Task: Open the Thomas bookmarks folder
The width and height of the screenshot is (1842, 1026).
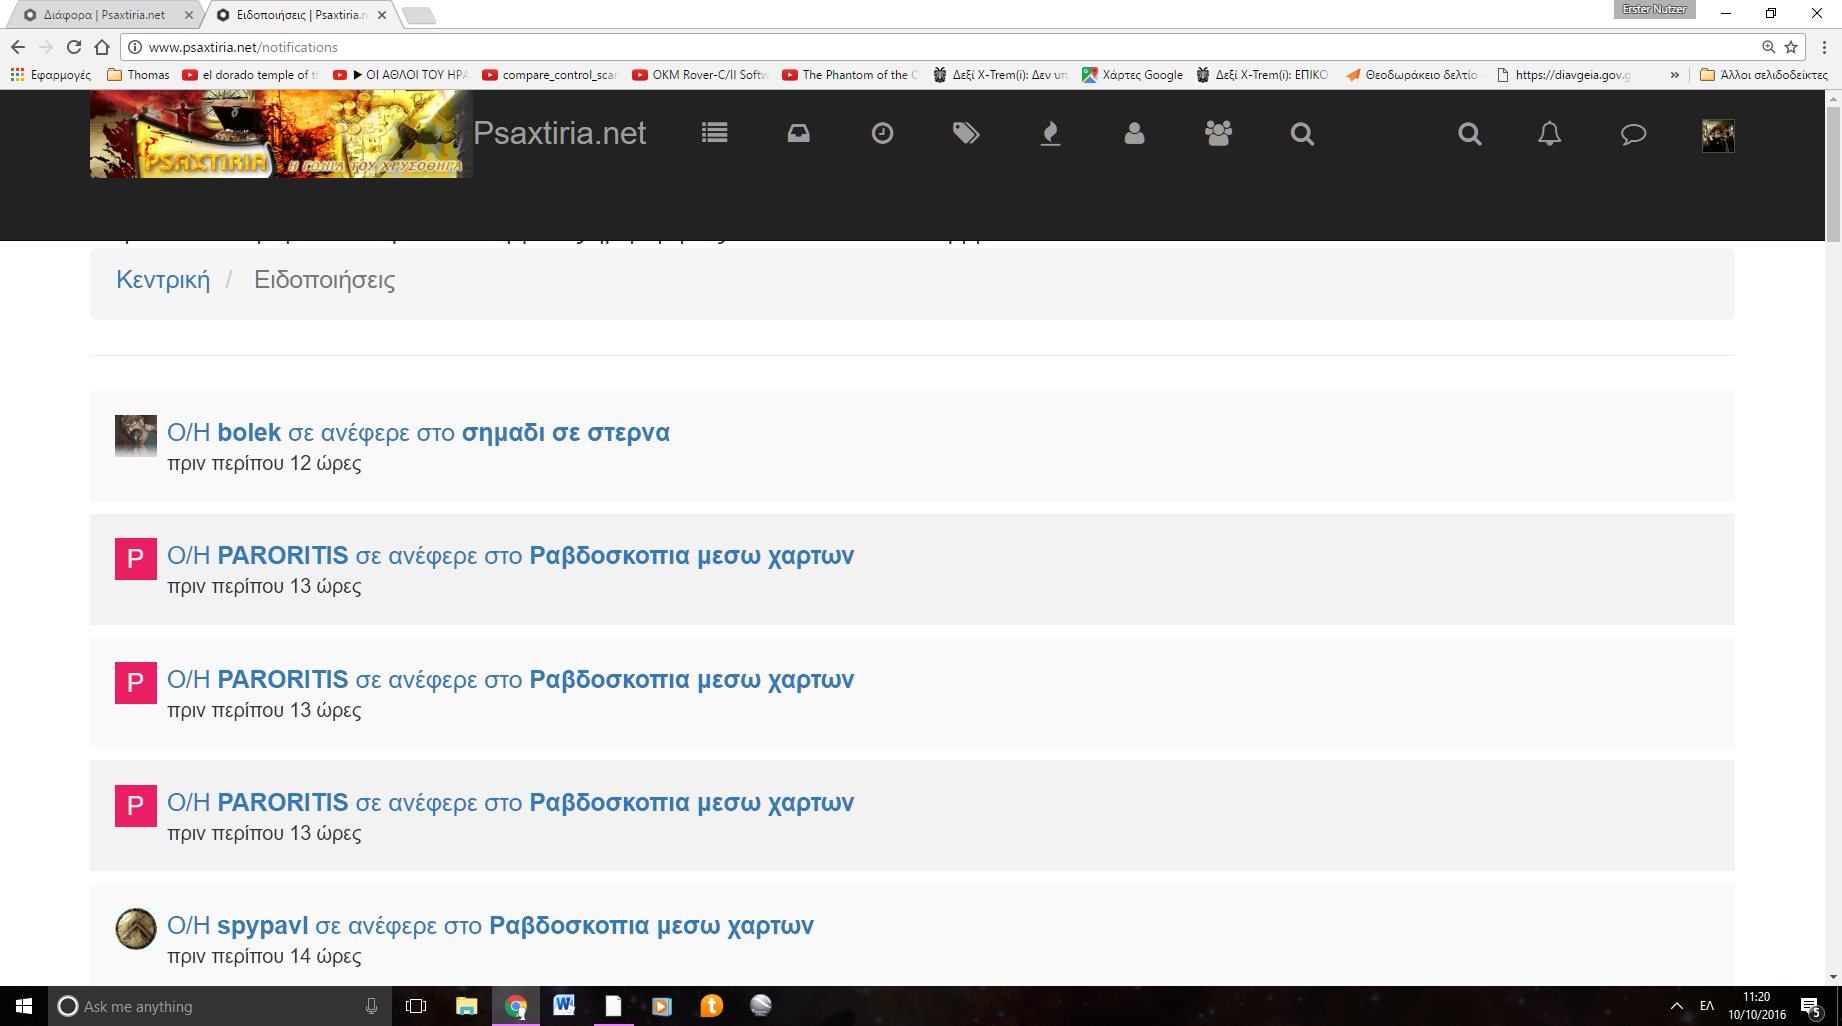Action: coord(138,75)
